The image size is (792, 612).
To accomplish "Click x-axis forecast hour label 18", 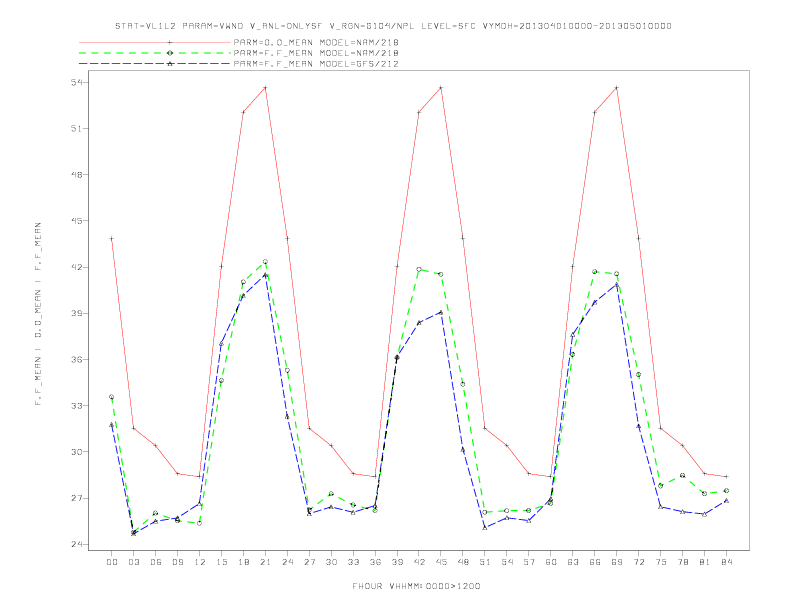I will tap(243, 562).
